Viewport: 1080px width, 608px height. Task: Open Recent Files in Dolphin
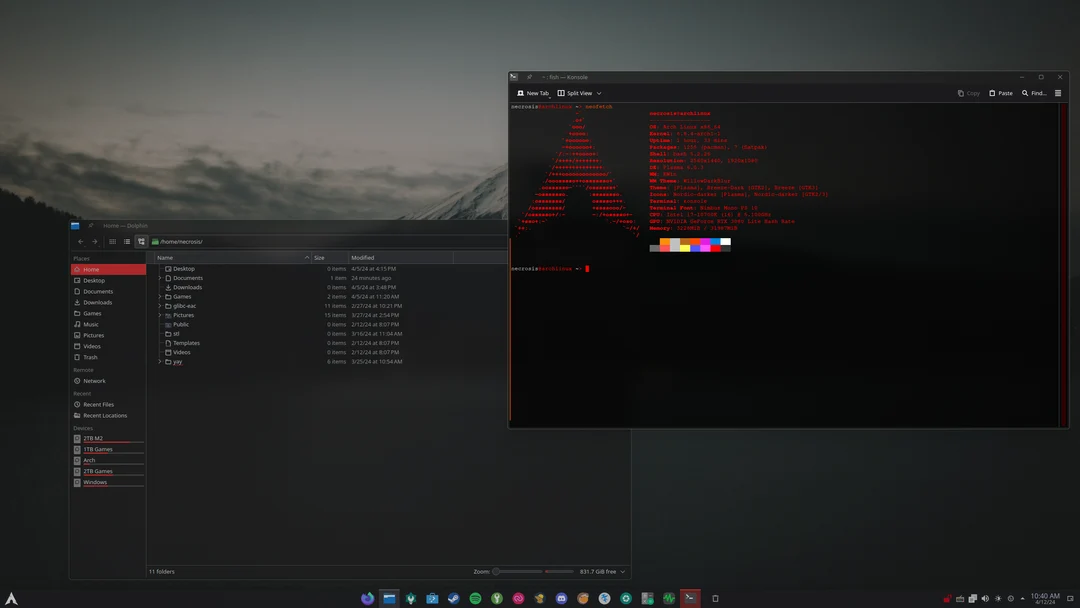(96, 404)
